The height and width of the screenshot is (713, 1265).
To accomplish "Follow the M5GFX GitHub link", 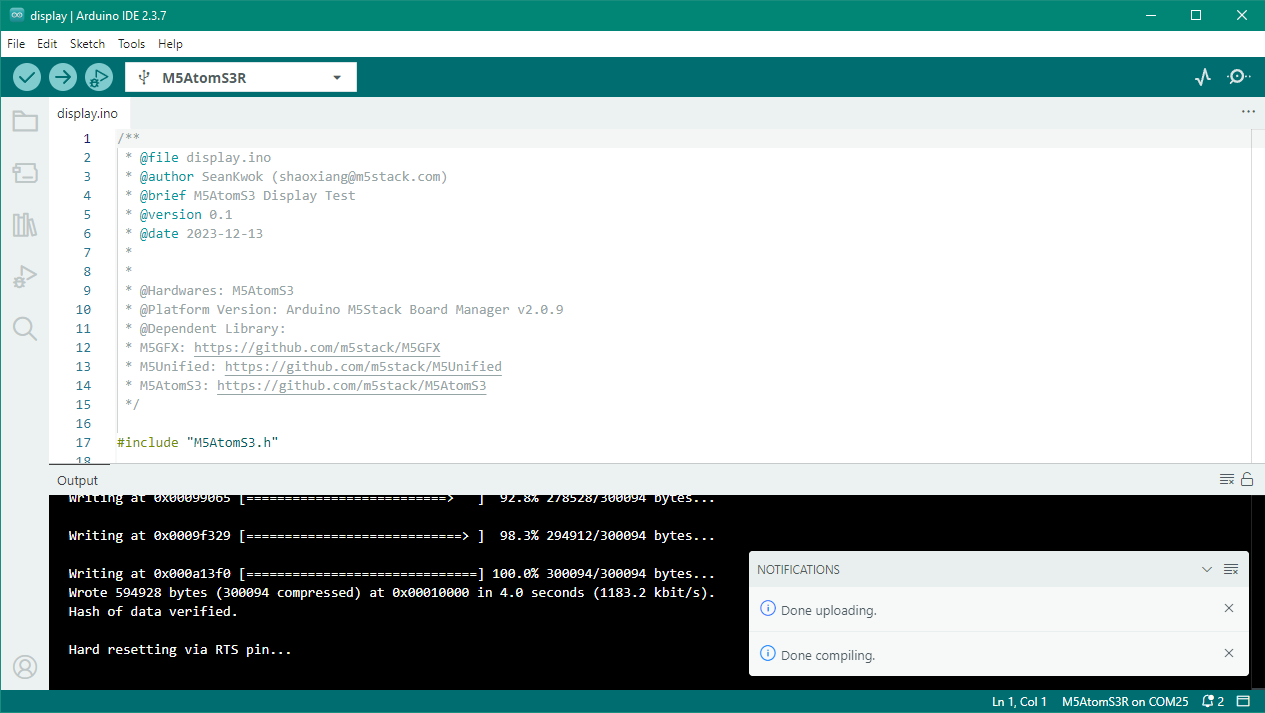I will (x=317, y=348).
